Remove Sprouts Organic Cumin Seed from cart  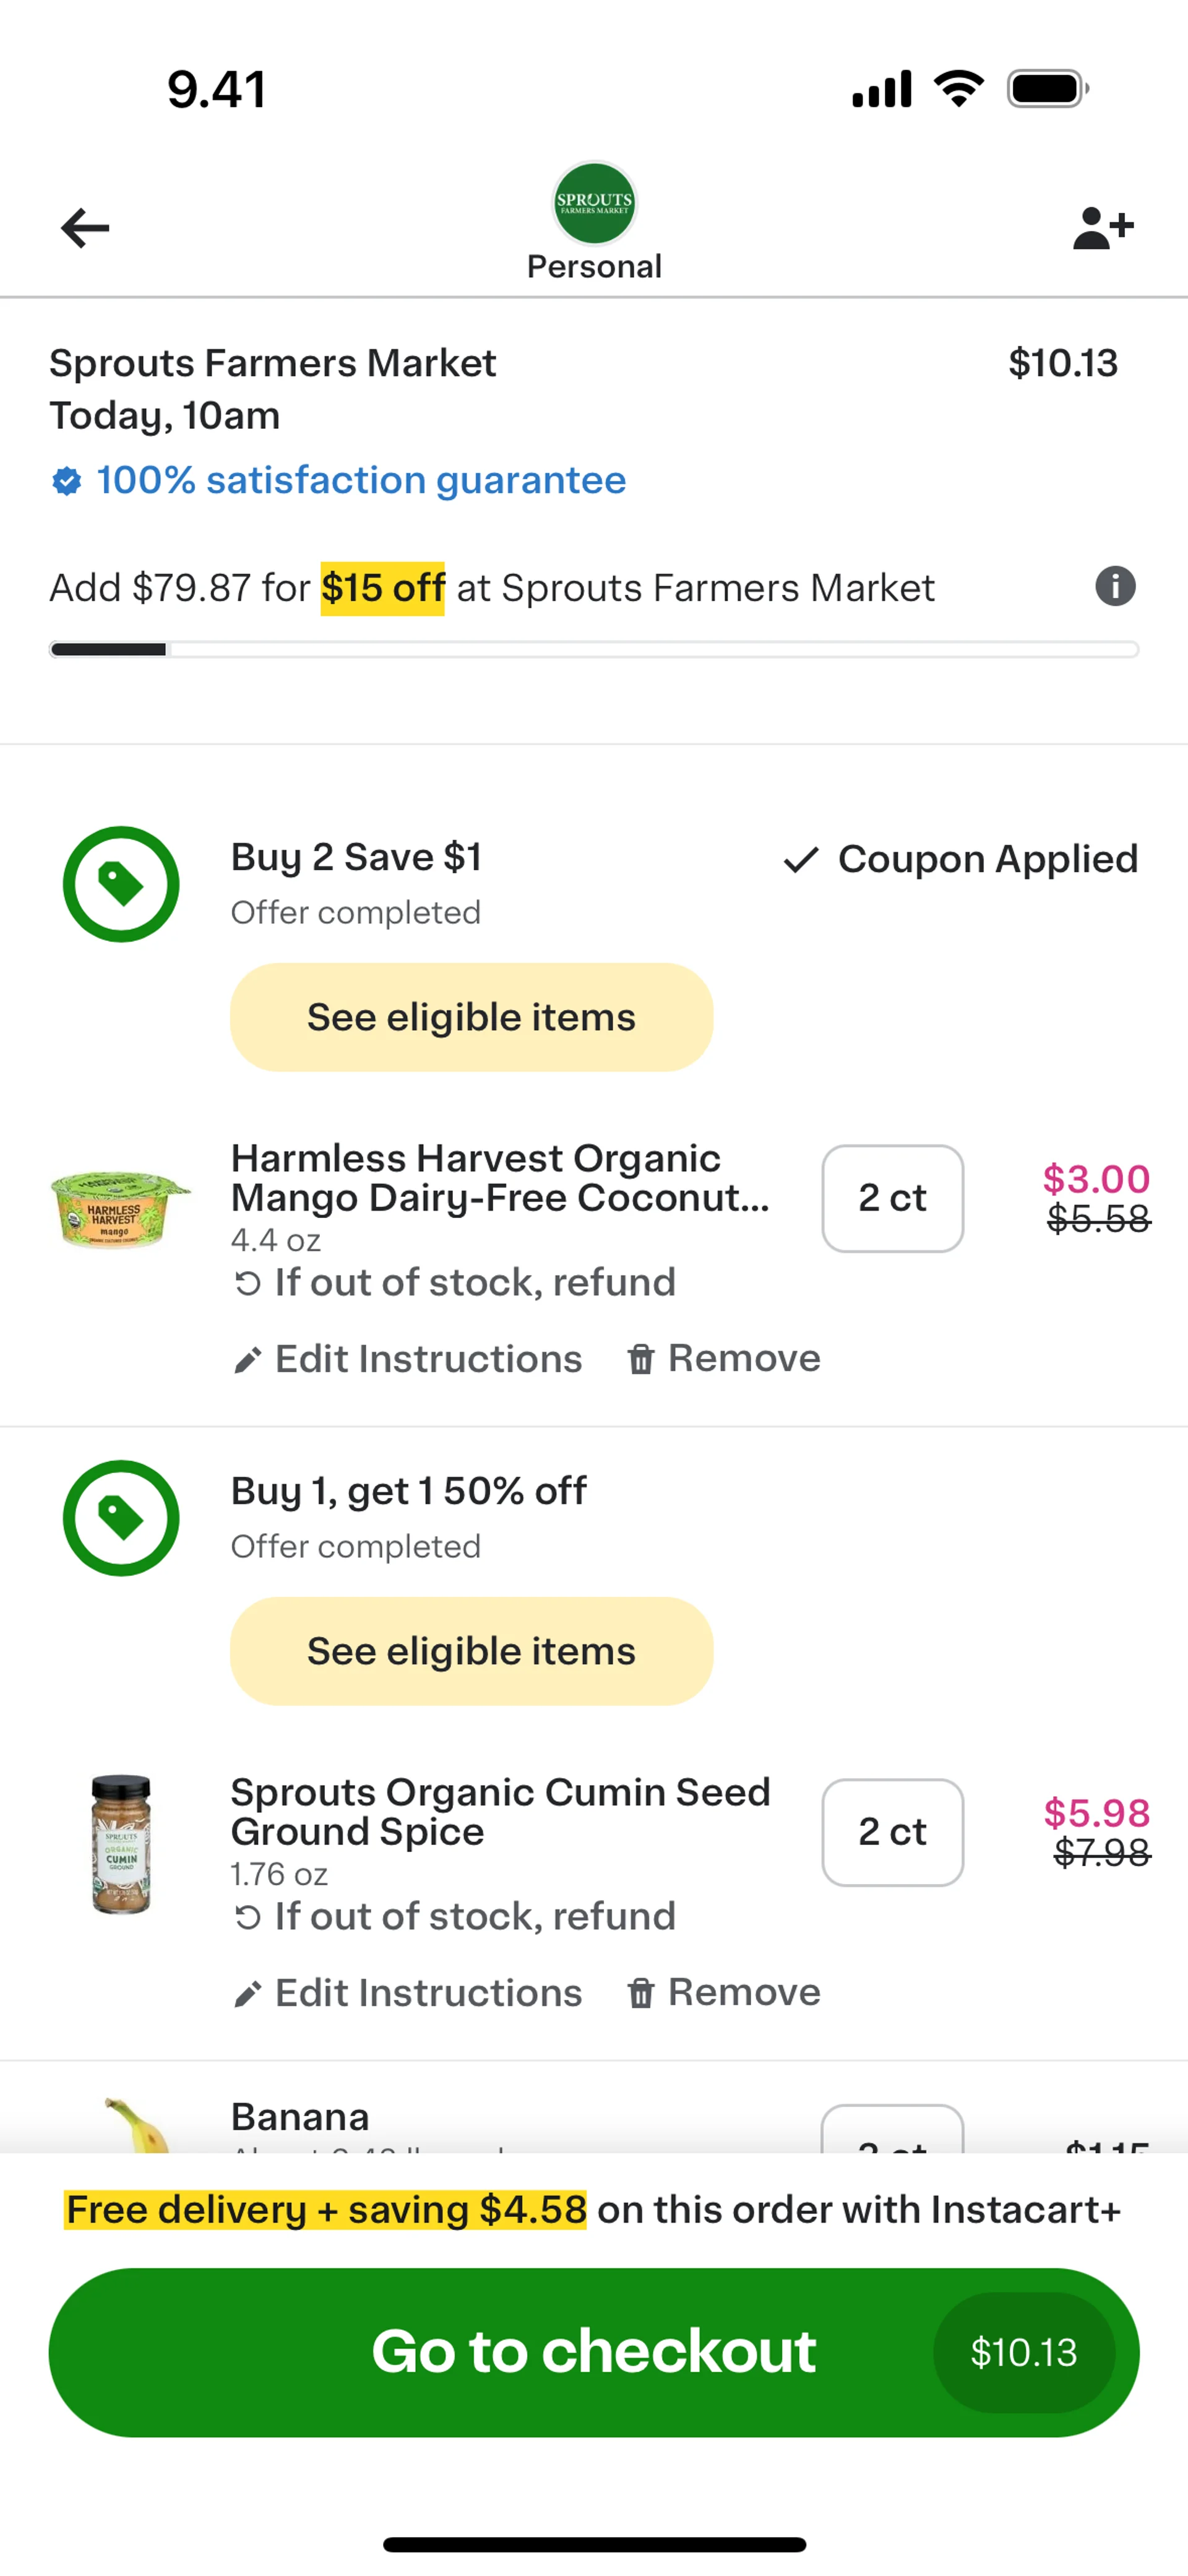point(724,1993)
